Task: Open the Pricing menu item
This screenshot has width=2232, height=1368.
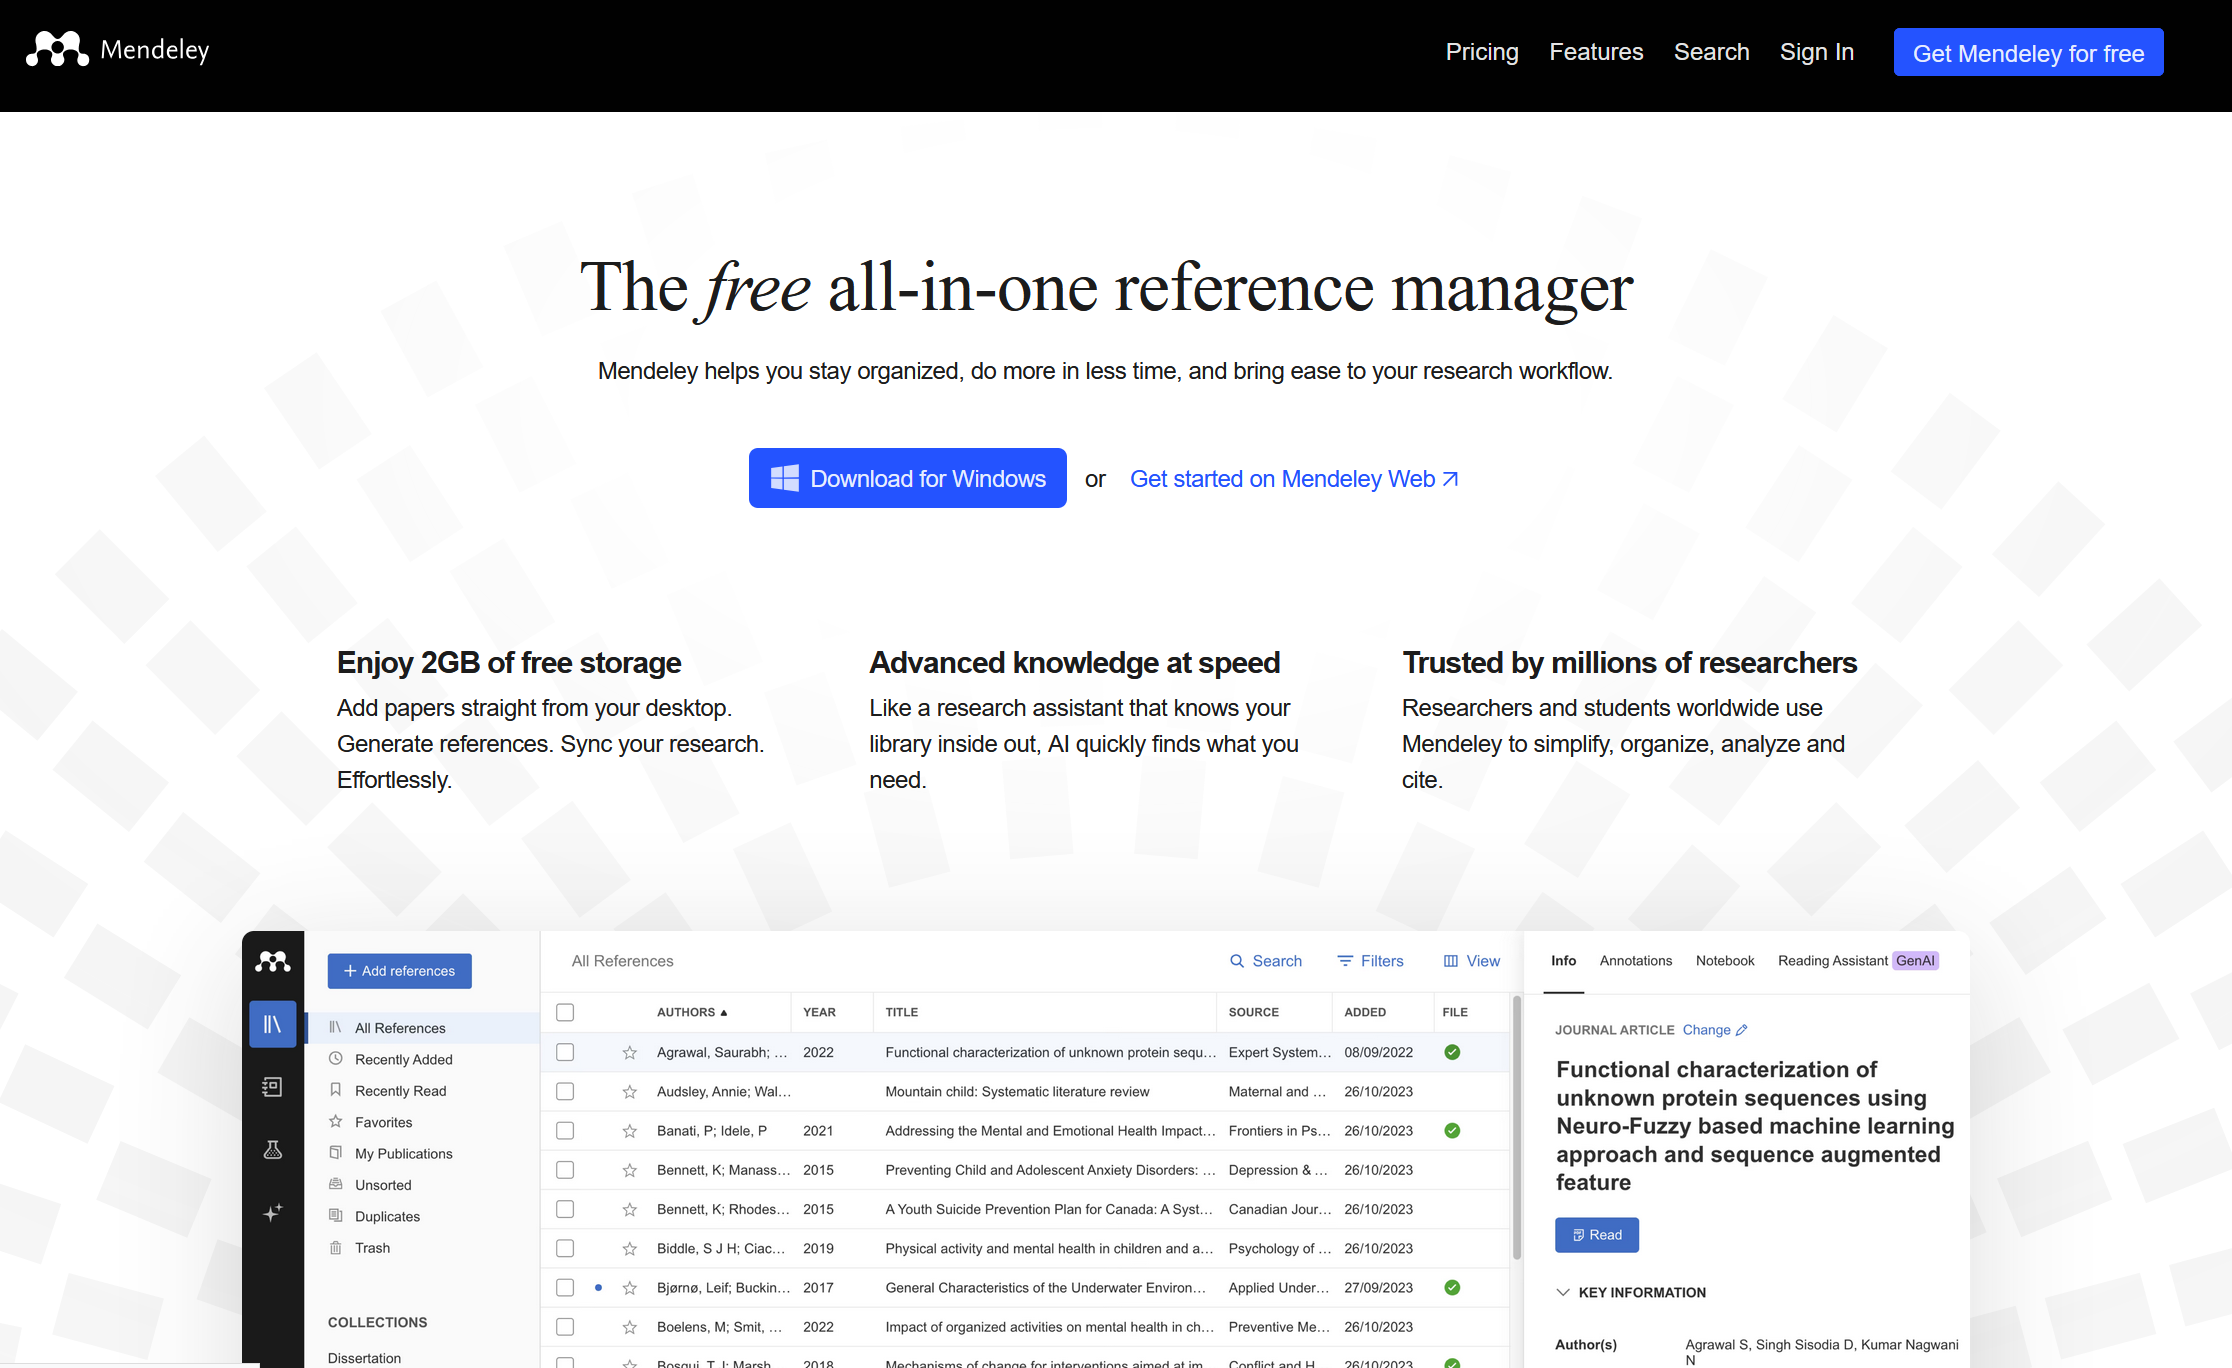Action: tap(1481, 52)
